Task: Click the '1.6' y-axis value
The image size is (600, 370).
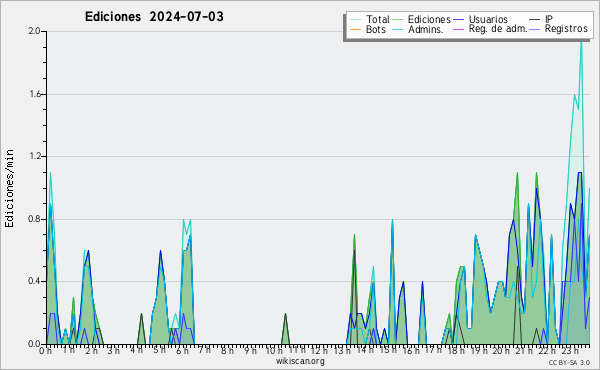Action: (34, 94)
